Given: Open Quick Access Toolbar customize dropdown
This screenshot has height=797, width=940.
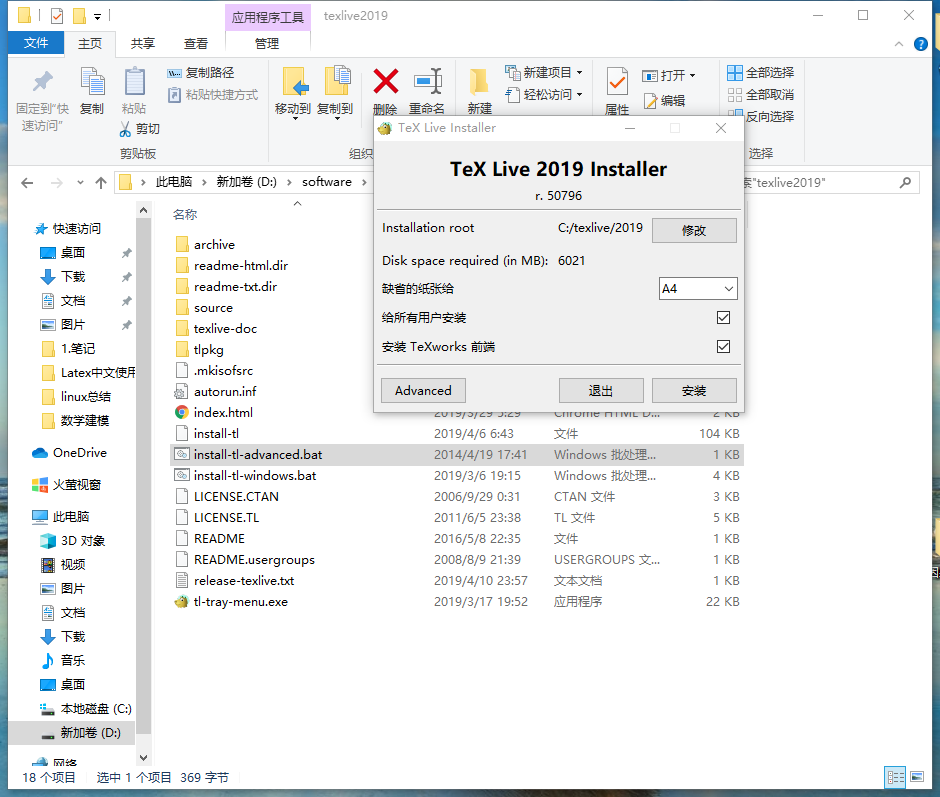Looking at the screenshot, I should point(97,16).
